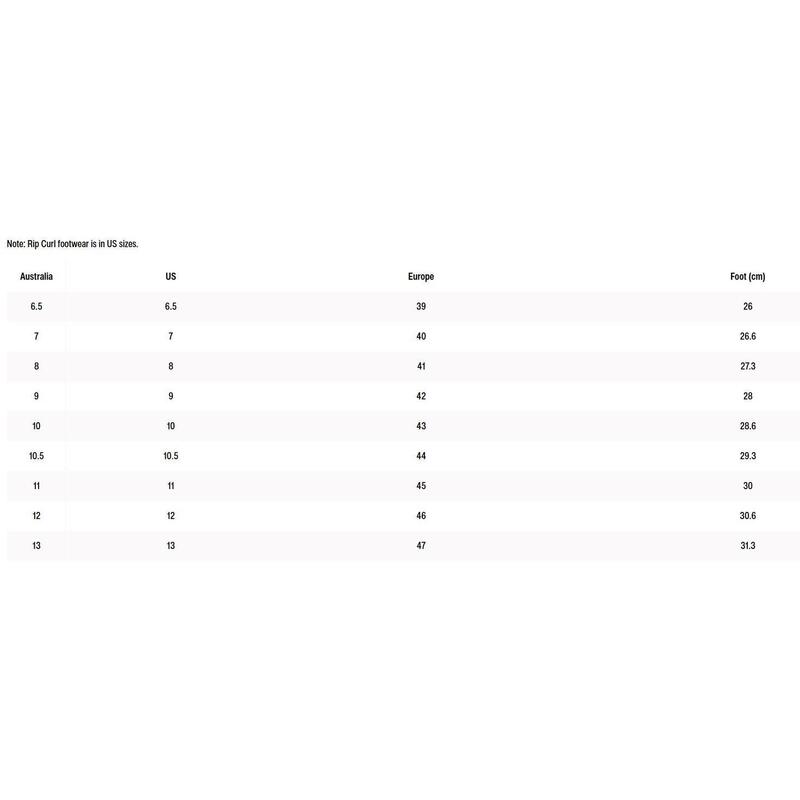Select Europe size 45 cell
Image resolution: width=800 pixels, height=800 pixels.
point(421,486)
